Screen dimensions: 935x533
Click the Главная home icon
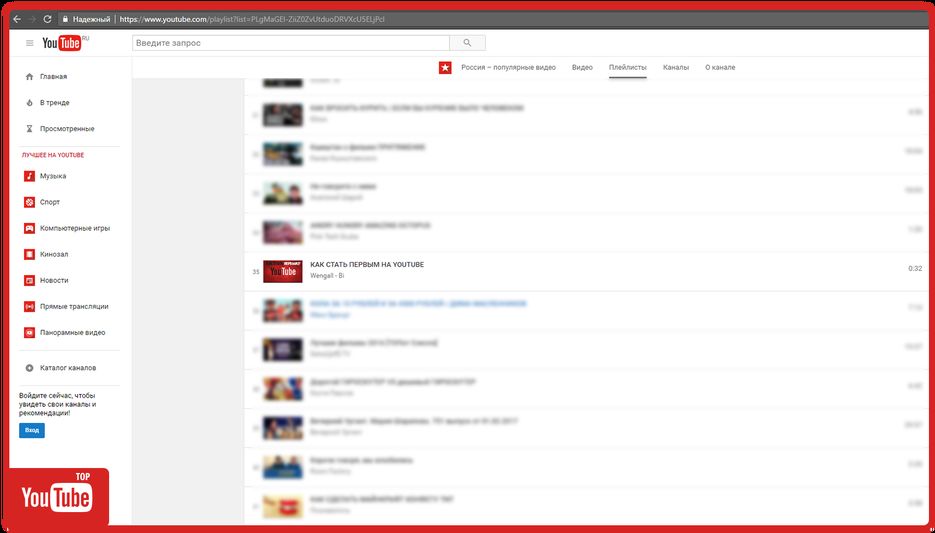(29, 76)
